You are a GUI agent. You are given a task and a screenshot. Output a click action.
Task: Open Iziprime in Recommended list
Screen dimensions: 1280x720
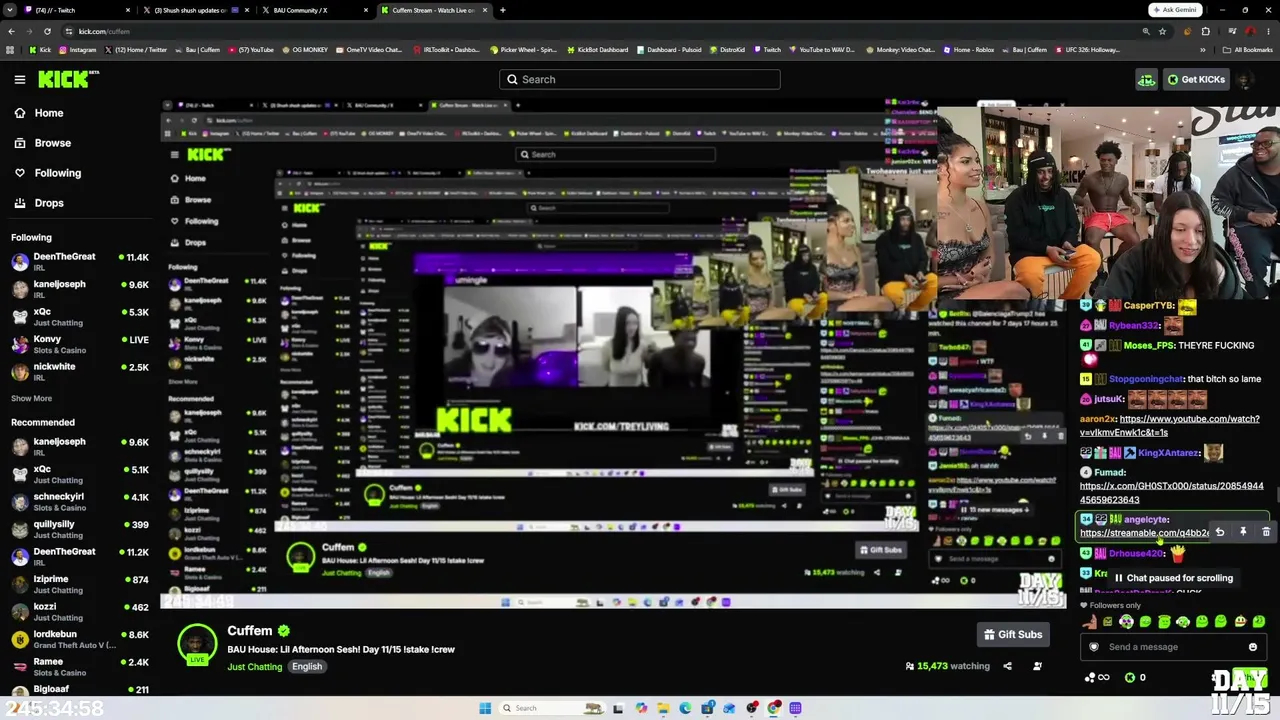(80, 584)
